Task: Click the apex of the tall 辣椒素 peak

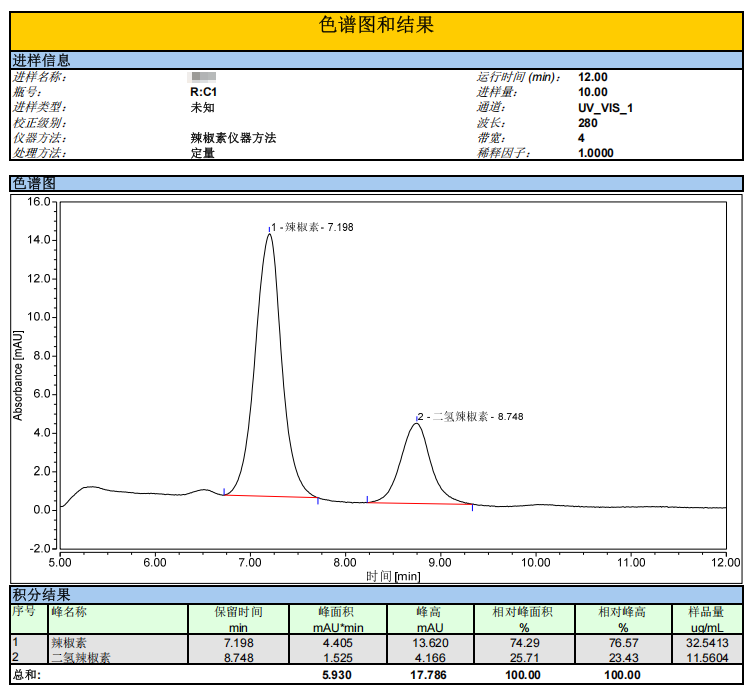Action: click(x=269, y=234)
